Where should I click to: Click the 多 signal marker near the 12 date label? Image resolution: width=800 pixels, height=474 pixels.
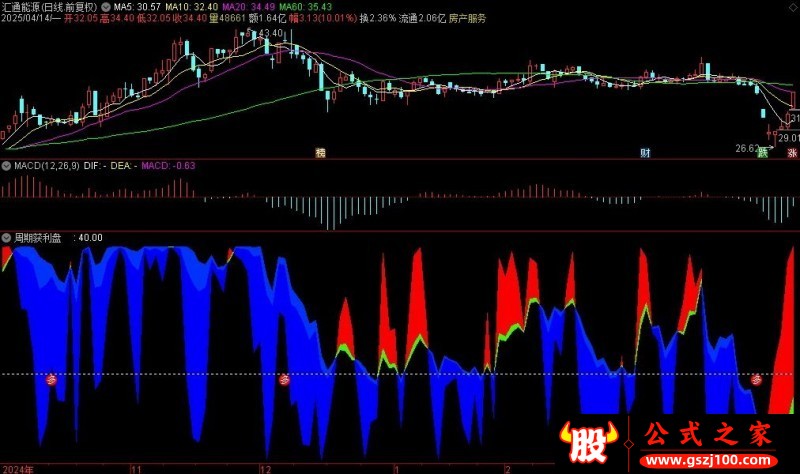tap(284, 379)
